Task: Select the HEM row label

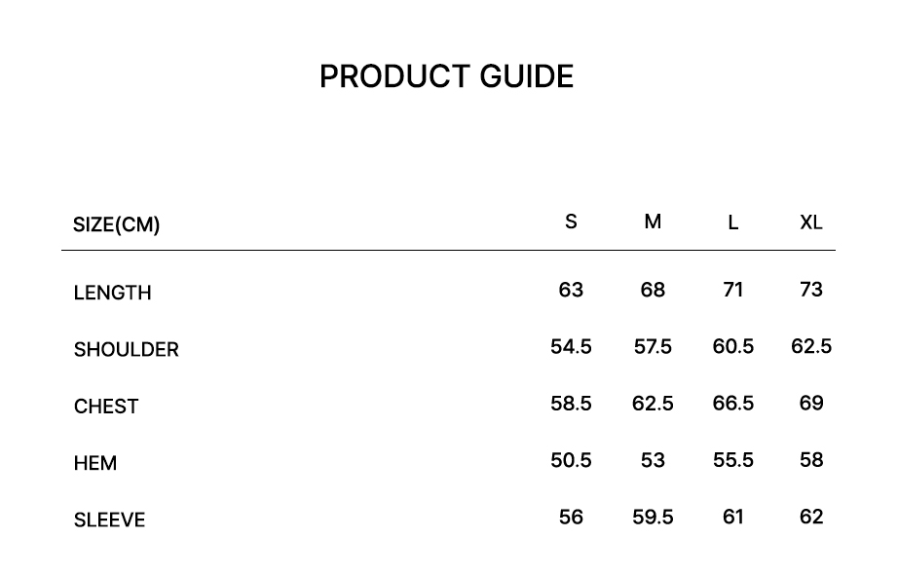Action: pyautogui.click(x=95, y=463)
